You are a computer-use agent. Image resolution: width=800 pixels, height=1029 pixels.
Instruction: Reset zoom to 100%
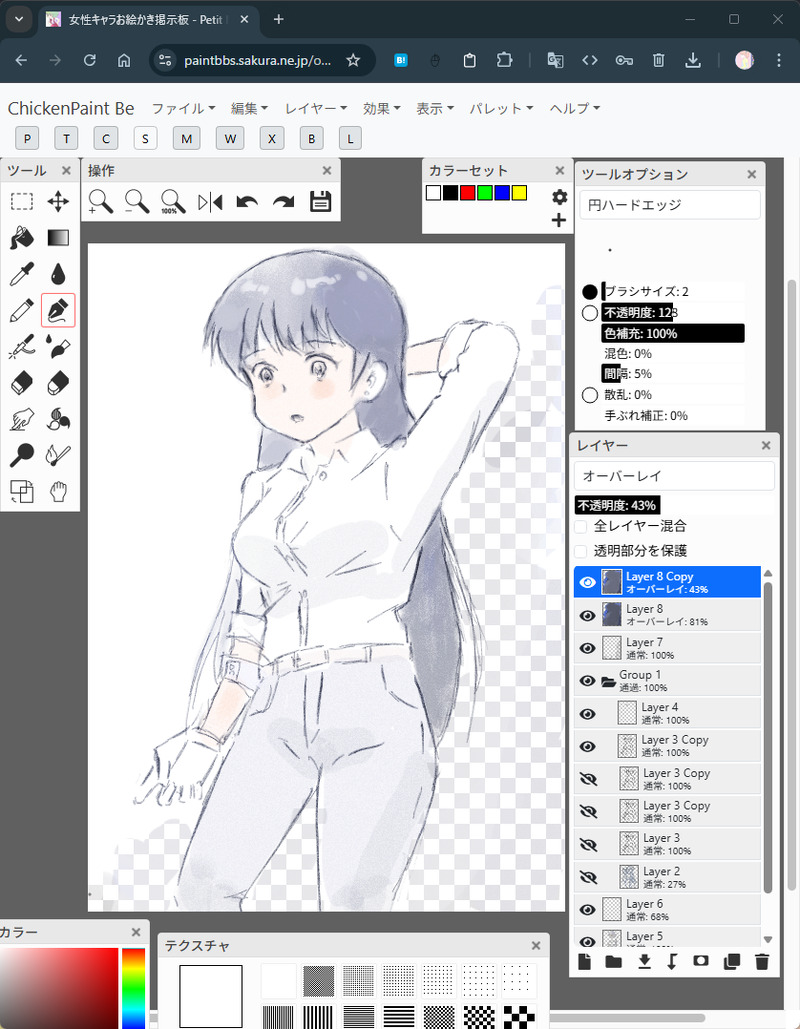(173, 202)
